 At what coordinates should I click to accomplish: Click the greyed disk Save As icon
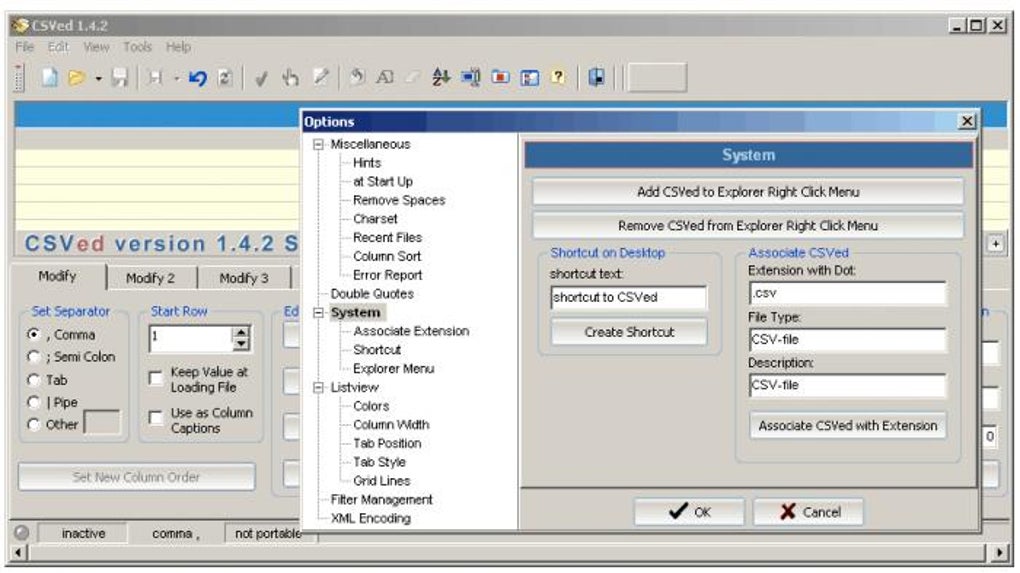coord(155,78)
